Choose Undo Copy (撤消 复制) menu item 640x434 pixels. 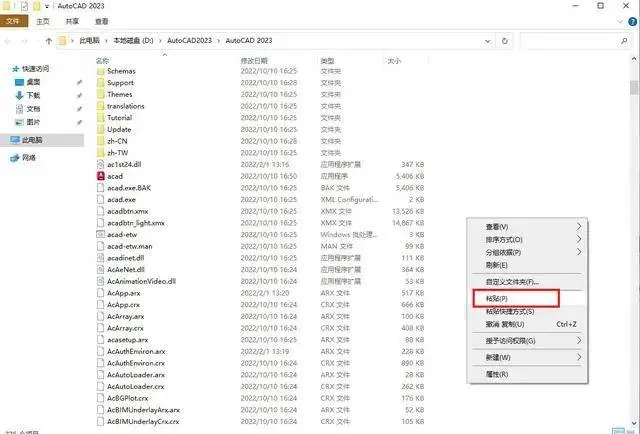(x=505, y=324)
